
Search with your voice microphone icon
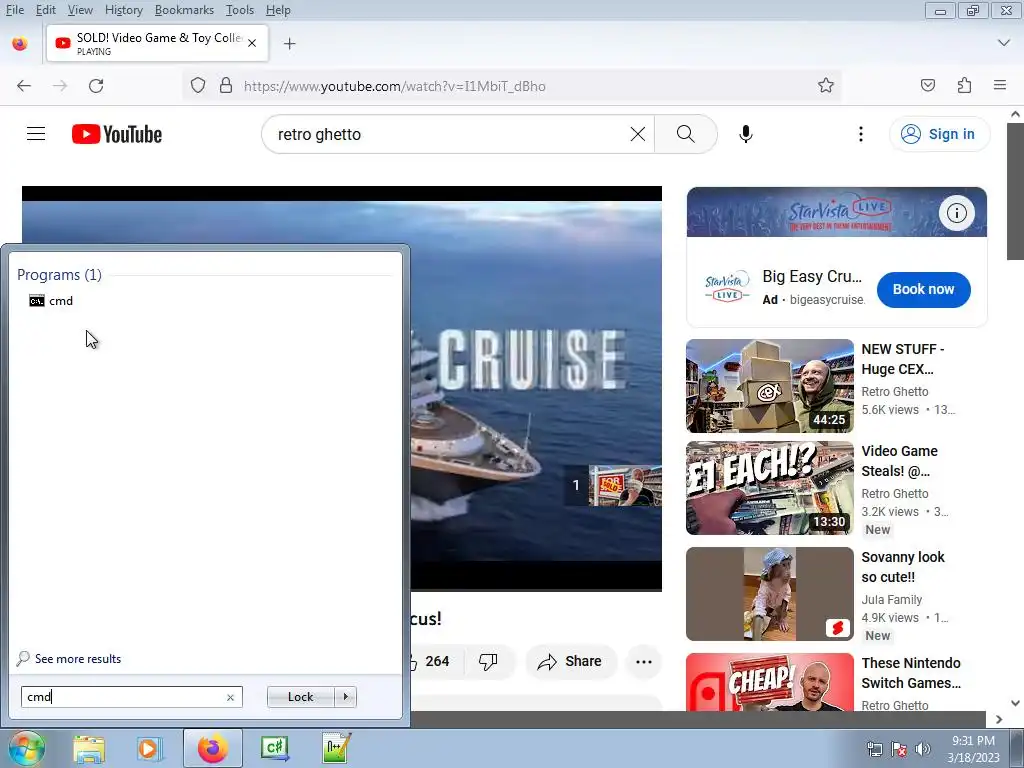(x=745, y=134)
